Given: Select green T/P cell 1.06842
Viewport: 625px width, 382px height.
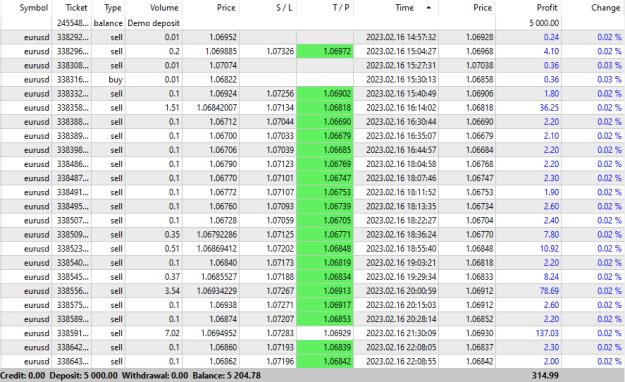Looking at the screenshot, I should [325, 361].
